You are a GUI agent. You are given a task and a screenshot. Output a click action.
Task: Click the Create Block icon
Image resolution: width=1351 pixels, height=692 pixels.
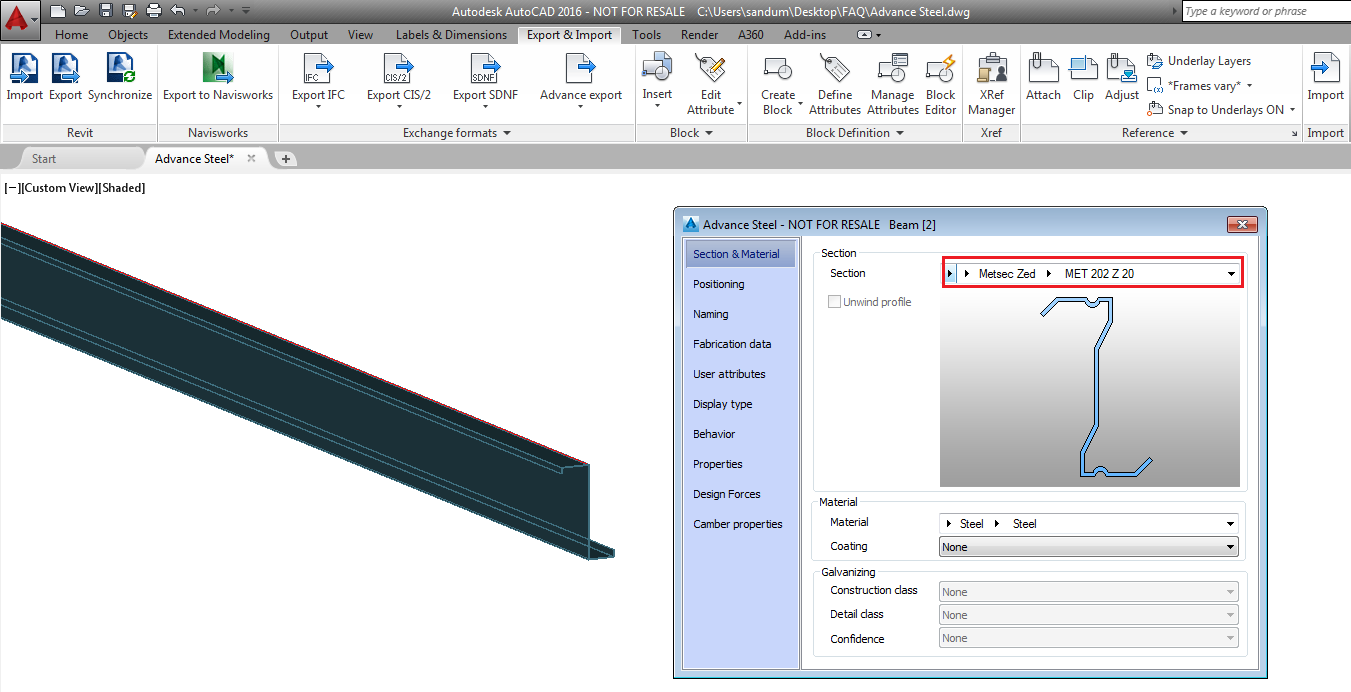coord(778,69)
